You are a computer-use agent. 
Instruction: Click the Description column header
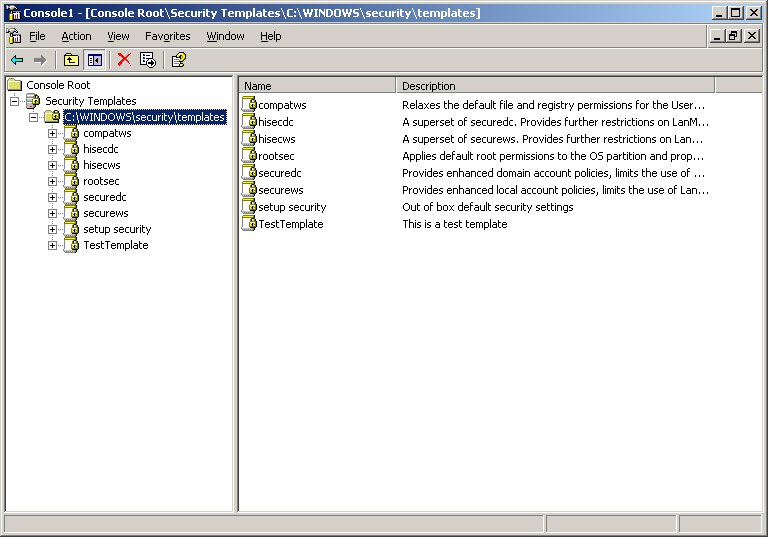555,86
